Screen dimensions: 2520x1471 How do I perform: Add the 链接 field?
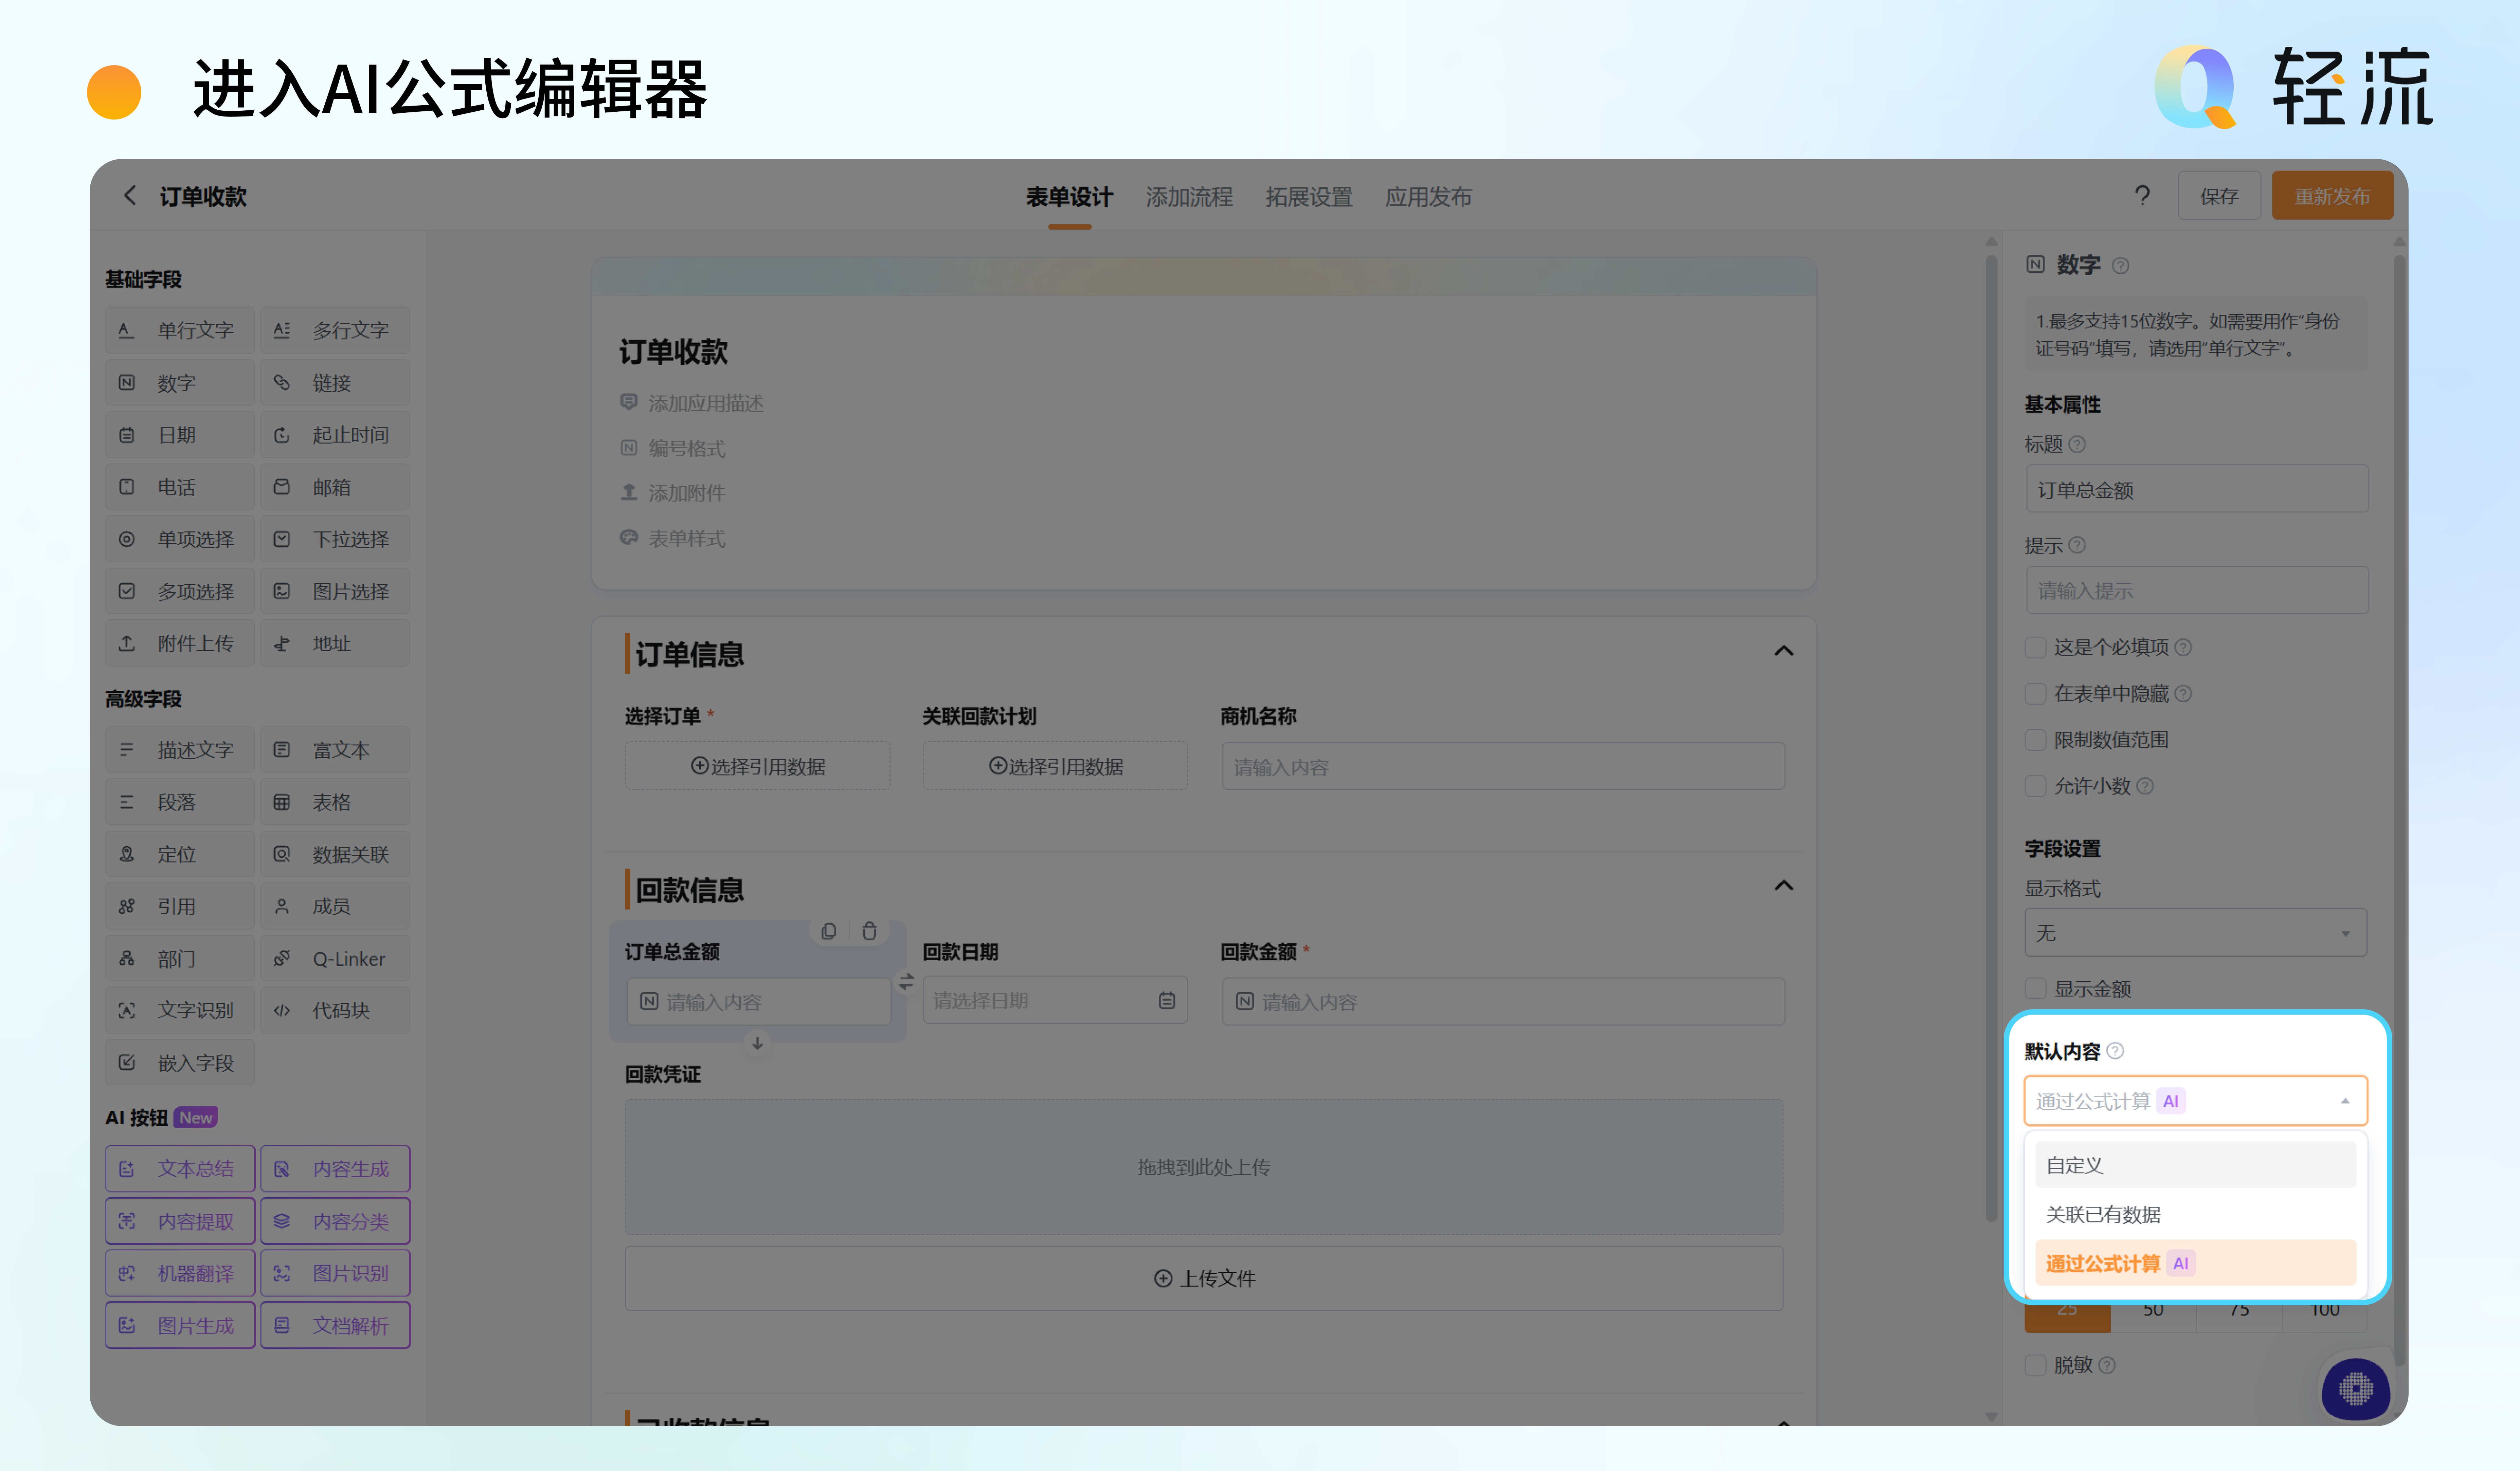pyautogui.click(x=335, y=383)
